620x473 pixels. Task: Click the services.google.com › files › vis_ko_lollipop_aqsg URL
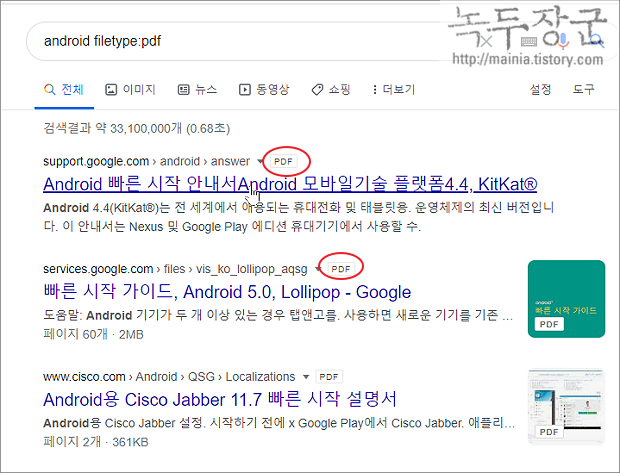click(x=175, y=269)
